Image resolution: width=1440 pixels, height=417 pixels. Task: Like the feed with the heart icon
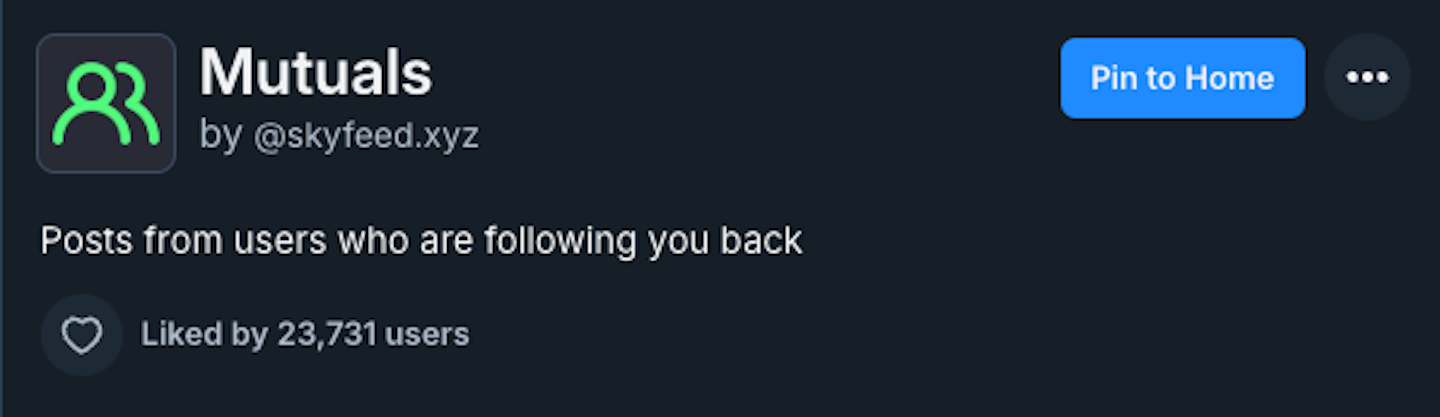click(82, 335)
